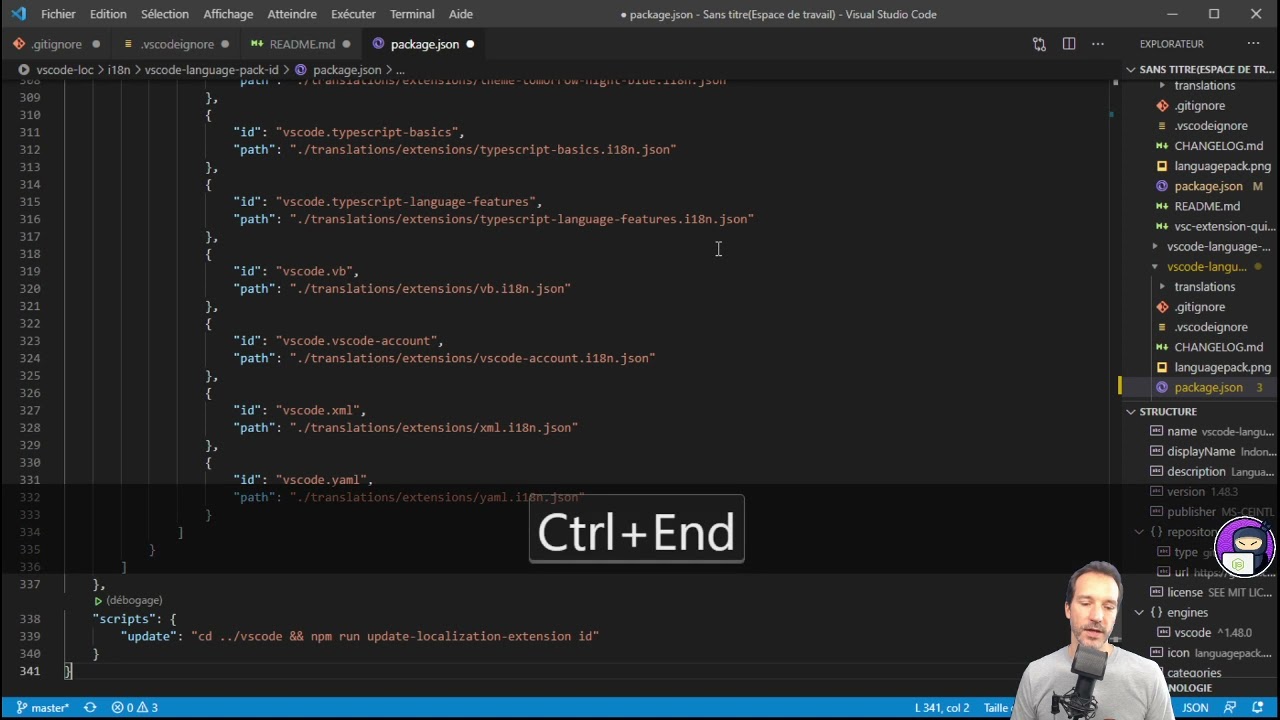
Task: Collapse the repository node in Structure
Action: [1139, 532]
